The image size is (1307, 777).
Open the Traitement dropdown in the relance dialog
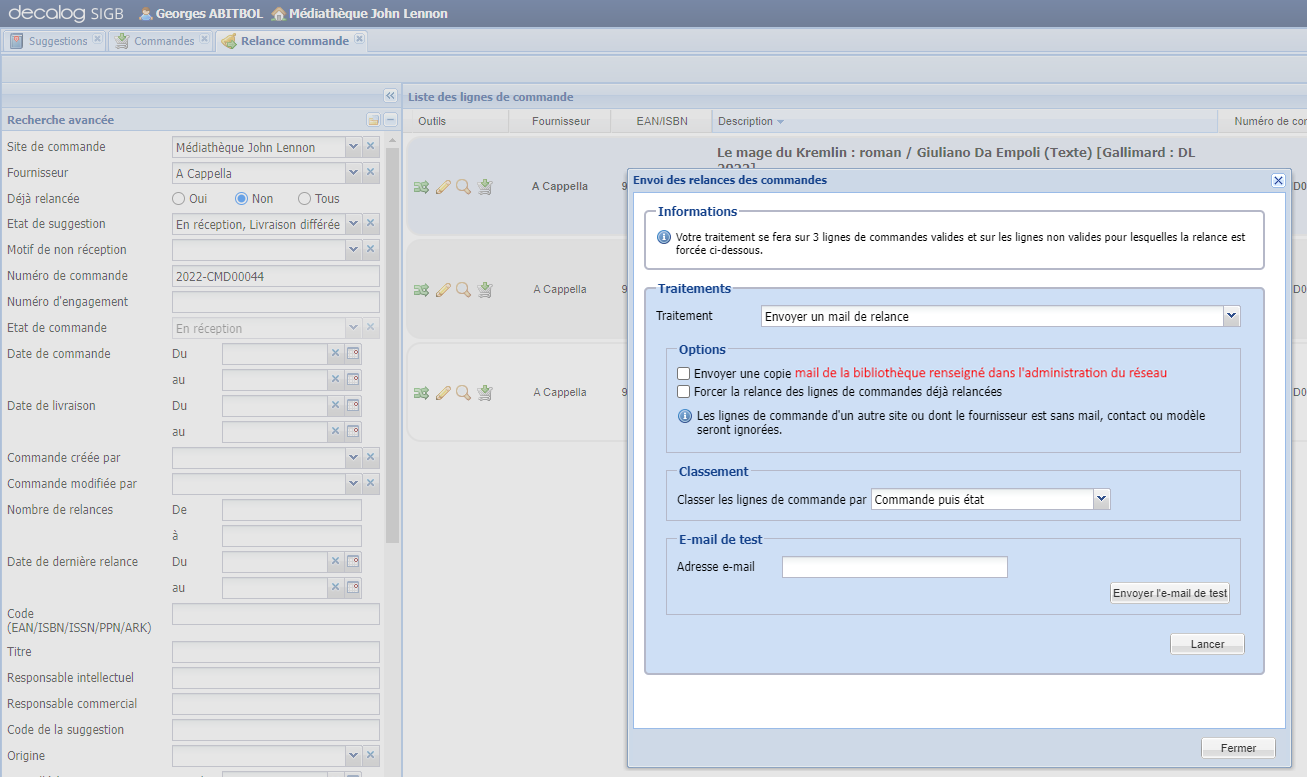tap(1232, 315)
